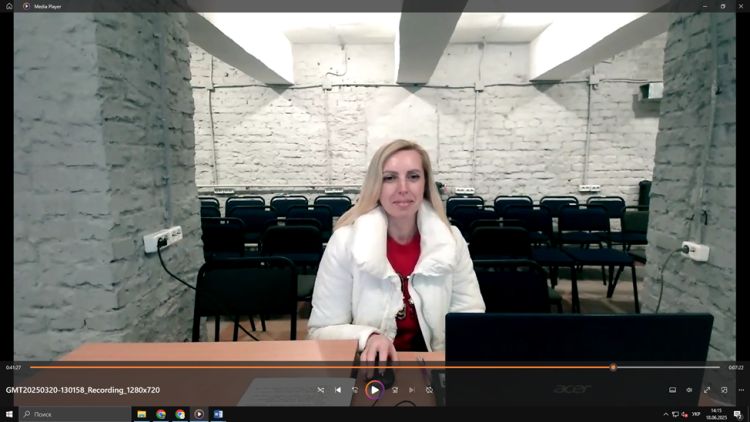750x422 pixels.
Task: Switch to mini player view
Action: point(724,390)
